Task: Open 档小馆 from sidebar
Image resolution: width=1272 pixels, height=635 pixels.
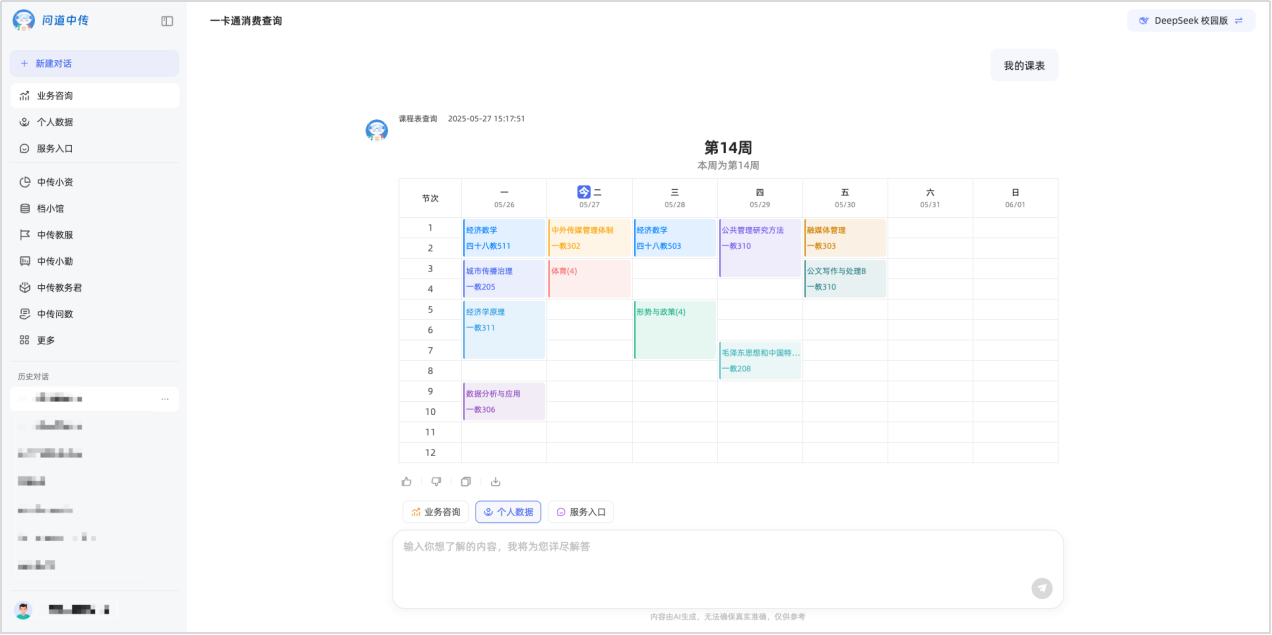Action: click(50, 209)
